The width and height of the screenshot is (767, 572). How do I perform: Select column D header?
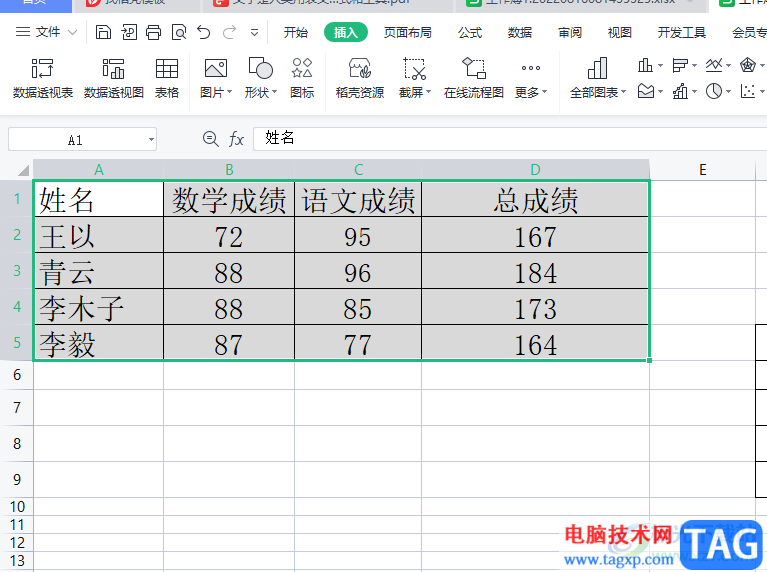tap(535, 170)
